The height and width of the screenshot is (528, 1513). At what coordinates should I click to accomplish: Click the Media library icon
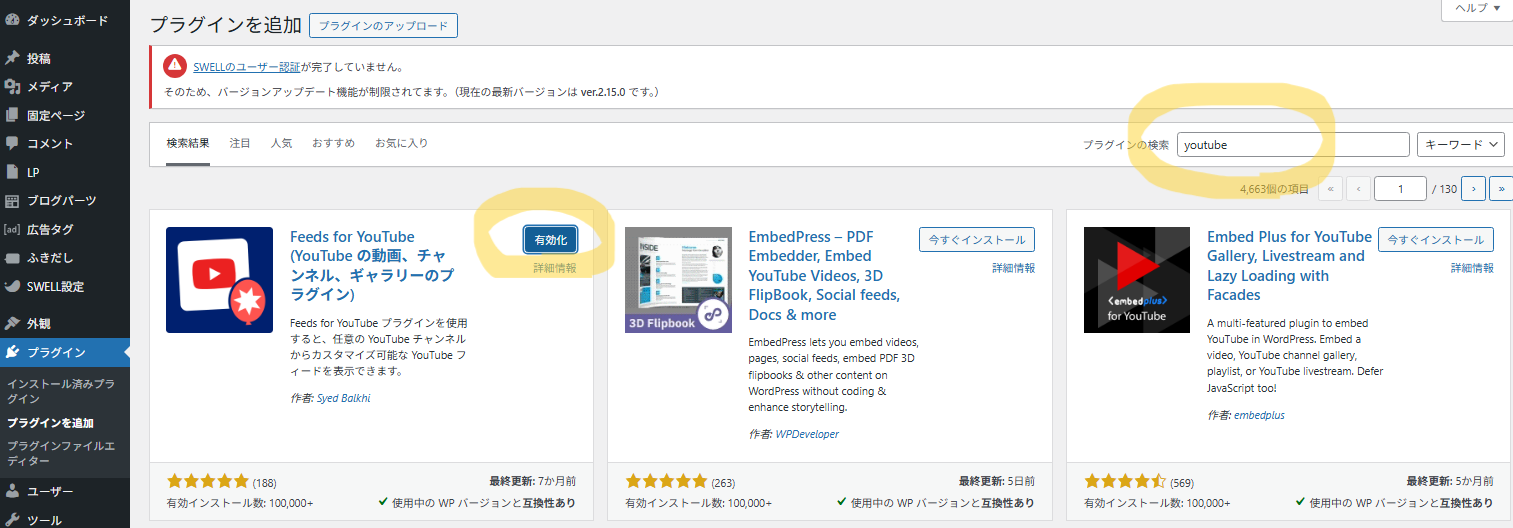tap(12, 87)
